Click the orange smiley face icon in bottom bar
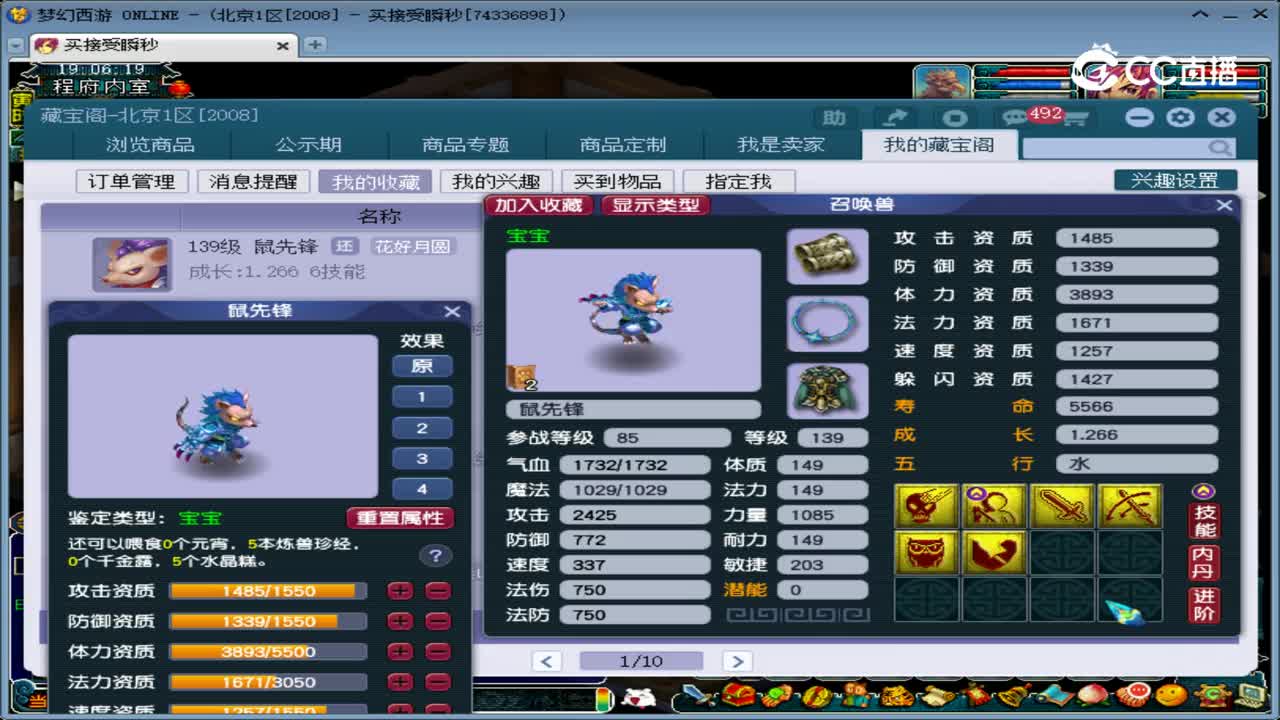The image size is (1280, 720). pos(1172,695)
